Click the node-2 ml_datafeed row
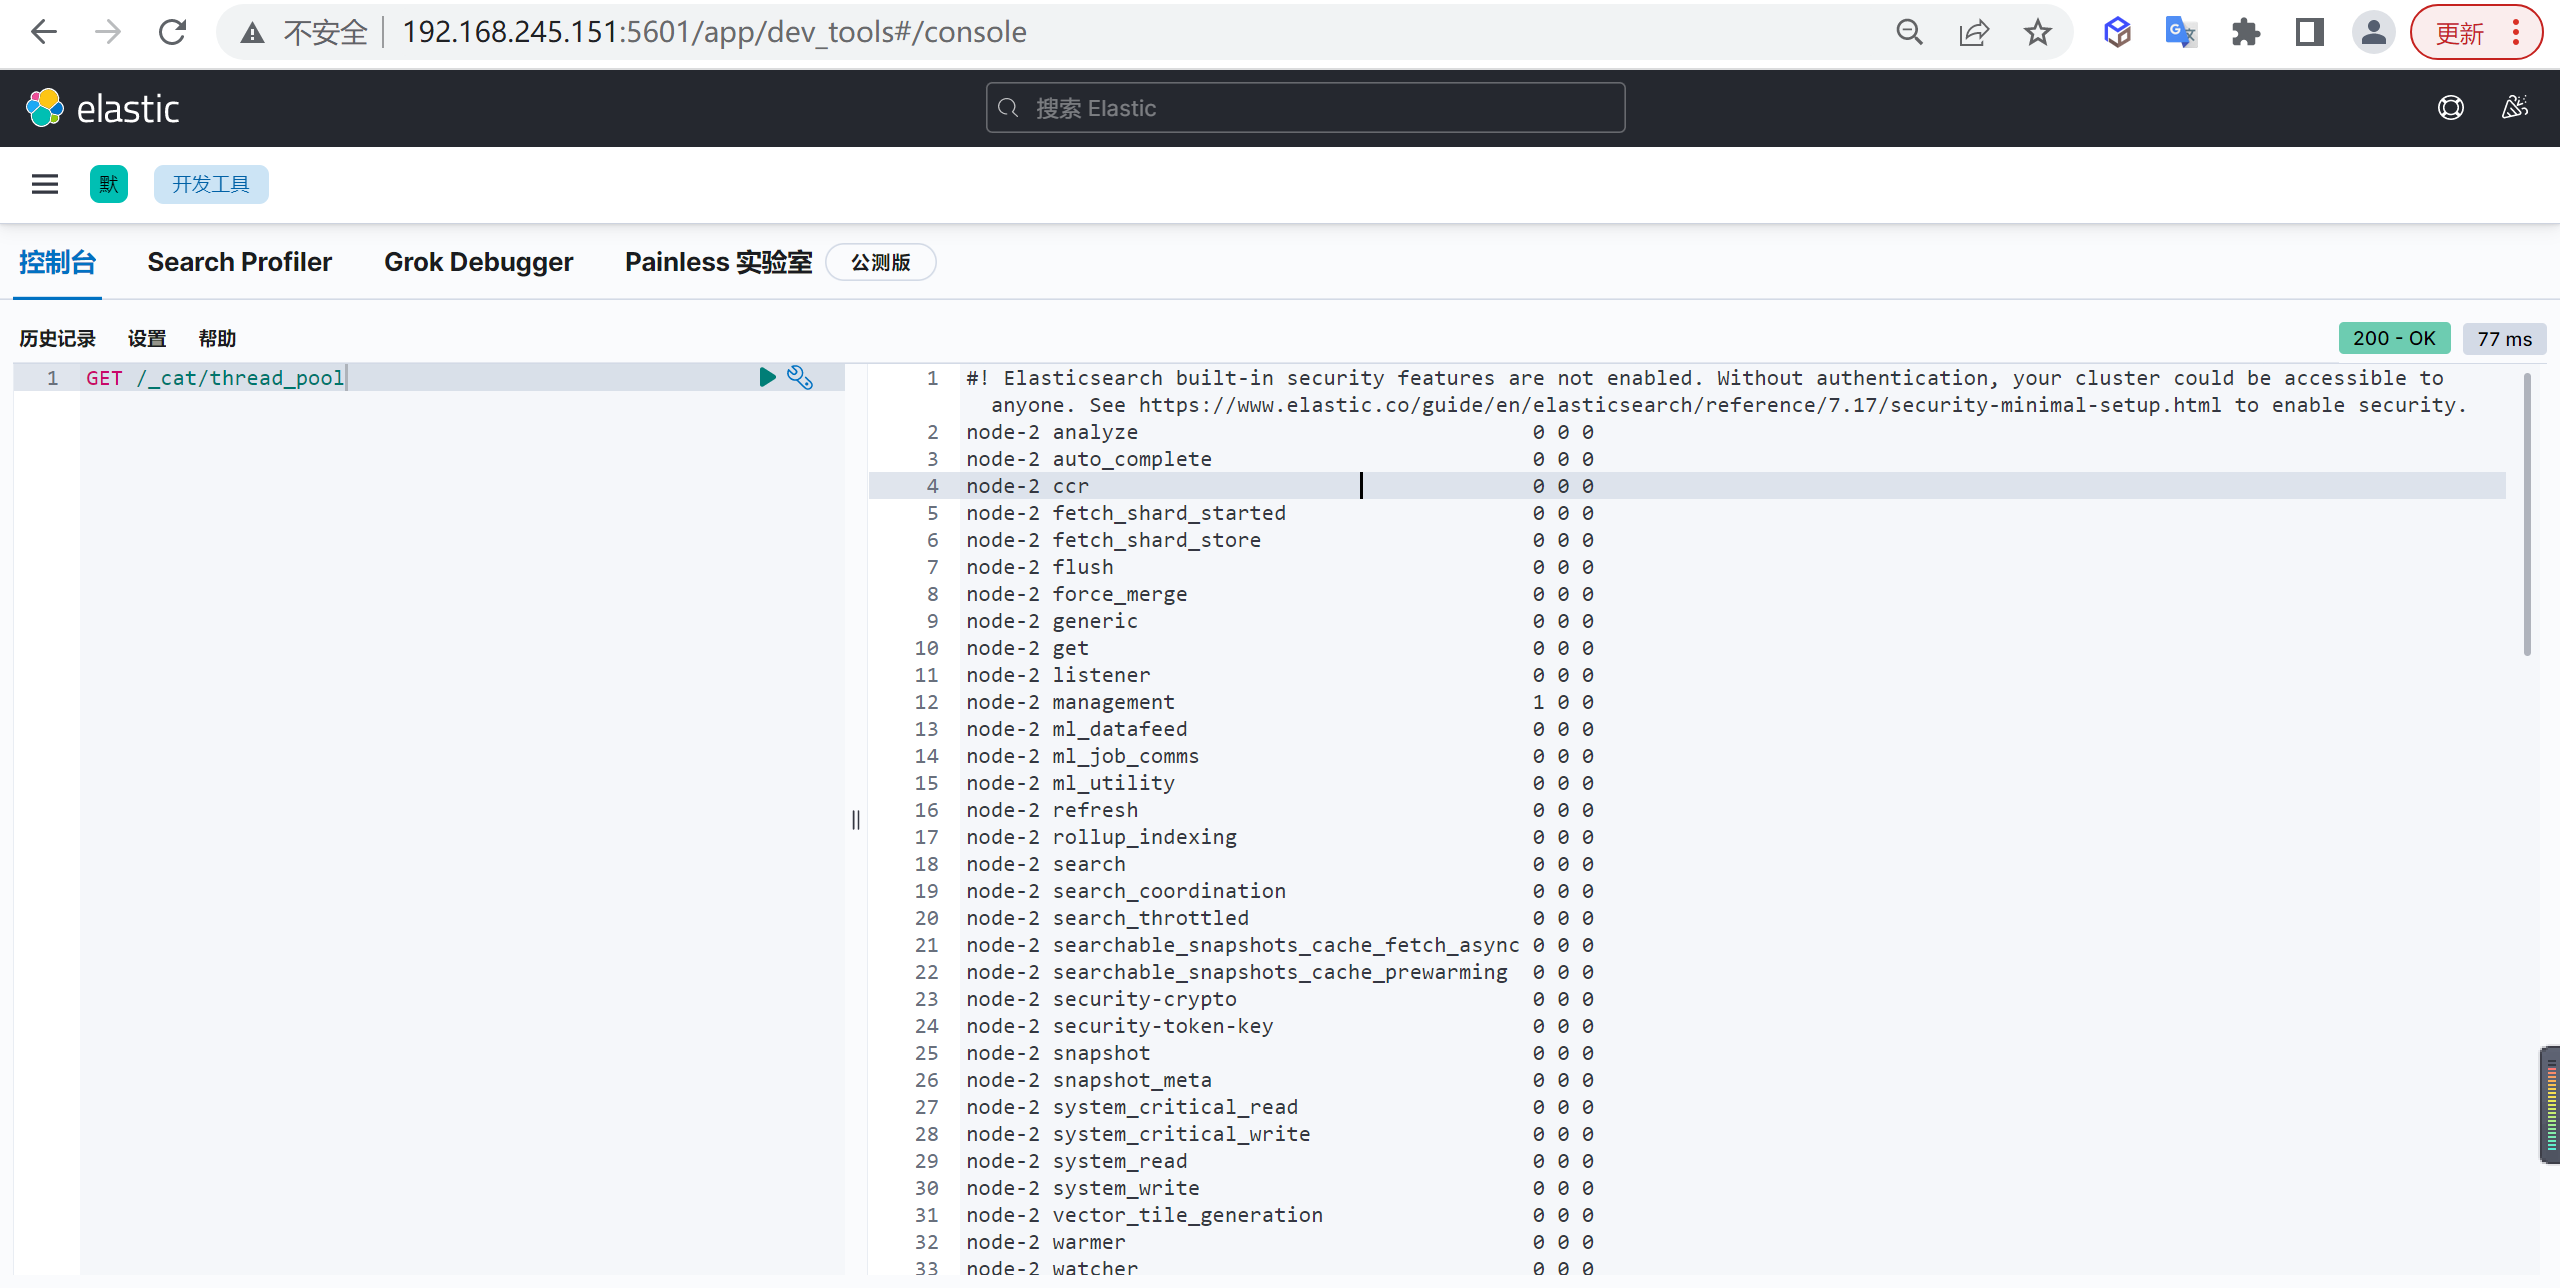Image resolution: width=2560 pixels, height=1288 pixels. pos(1279,729)
